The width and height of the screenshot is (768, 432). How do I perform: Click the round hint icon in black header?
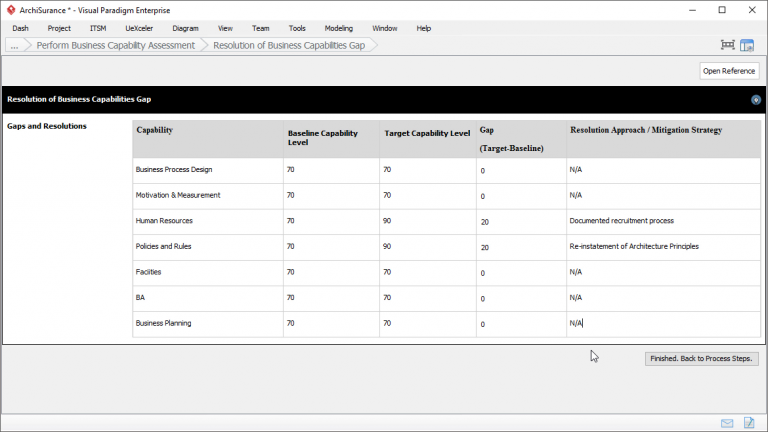(756, 100)
